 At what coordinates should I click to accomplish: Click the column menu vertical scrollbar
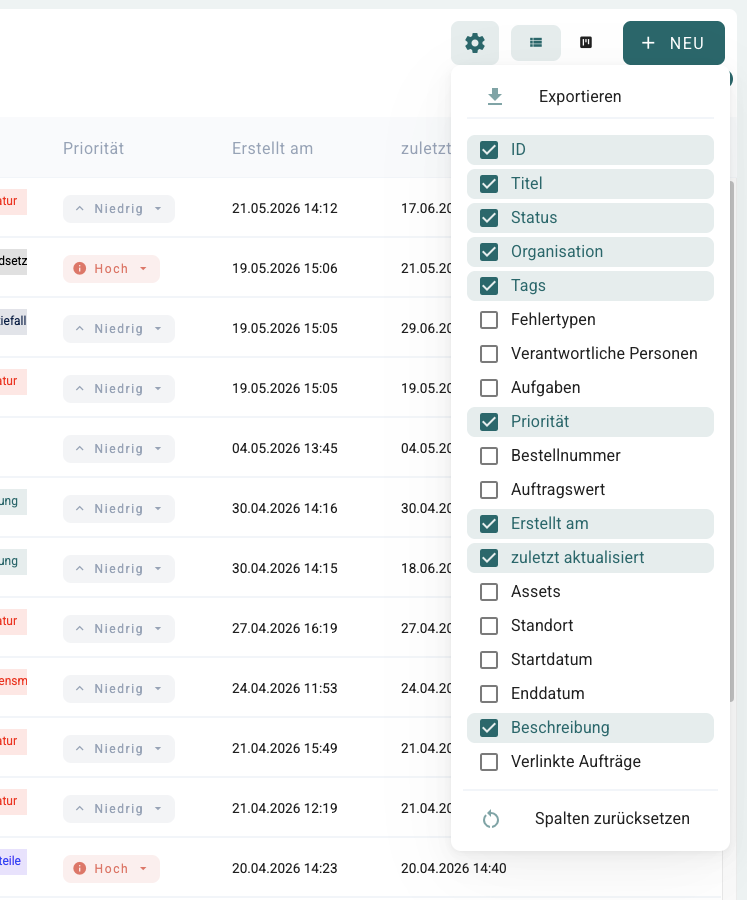(731, 441)
